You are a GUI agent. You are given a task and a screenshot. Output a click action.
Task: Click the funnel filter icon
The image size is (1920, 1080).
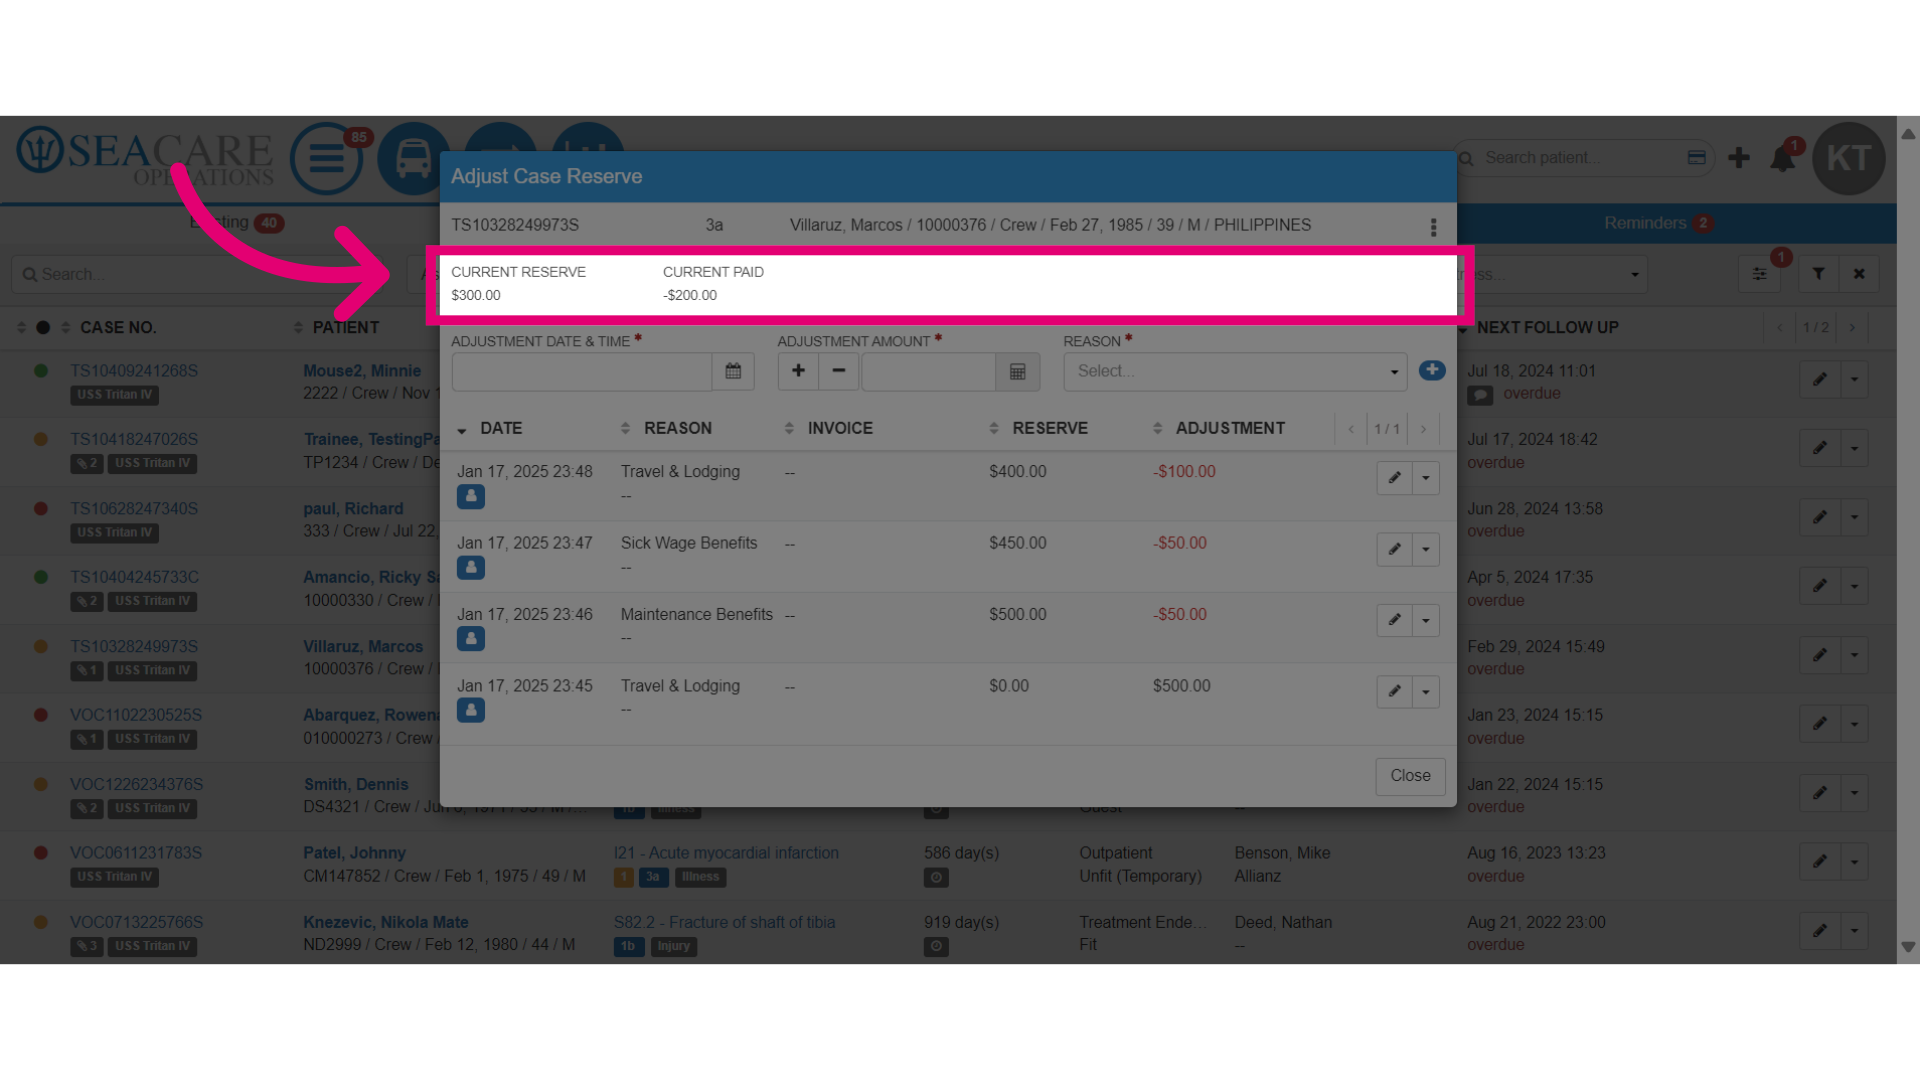[1819, 274]
